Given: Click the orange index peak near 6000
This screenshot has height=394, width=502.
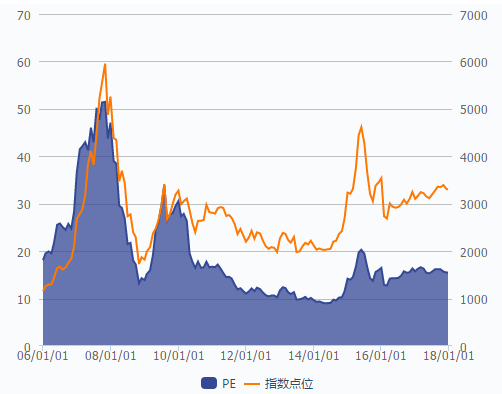Looking at the screenshot, I should pos(105,64).
